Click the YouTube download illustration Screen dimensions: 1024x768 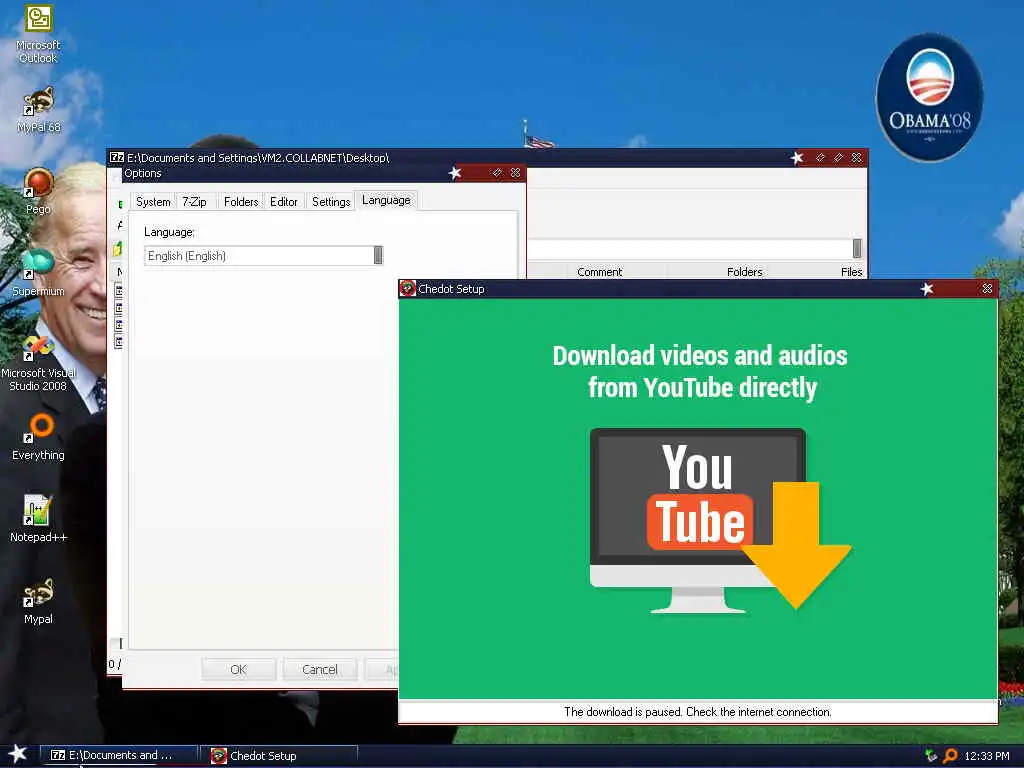click(720, 520)
